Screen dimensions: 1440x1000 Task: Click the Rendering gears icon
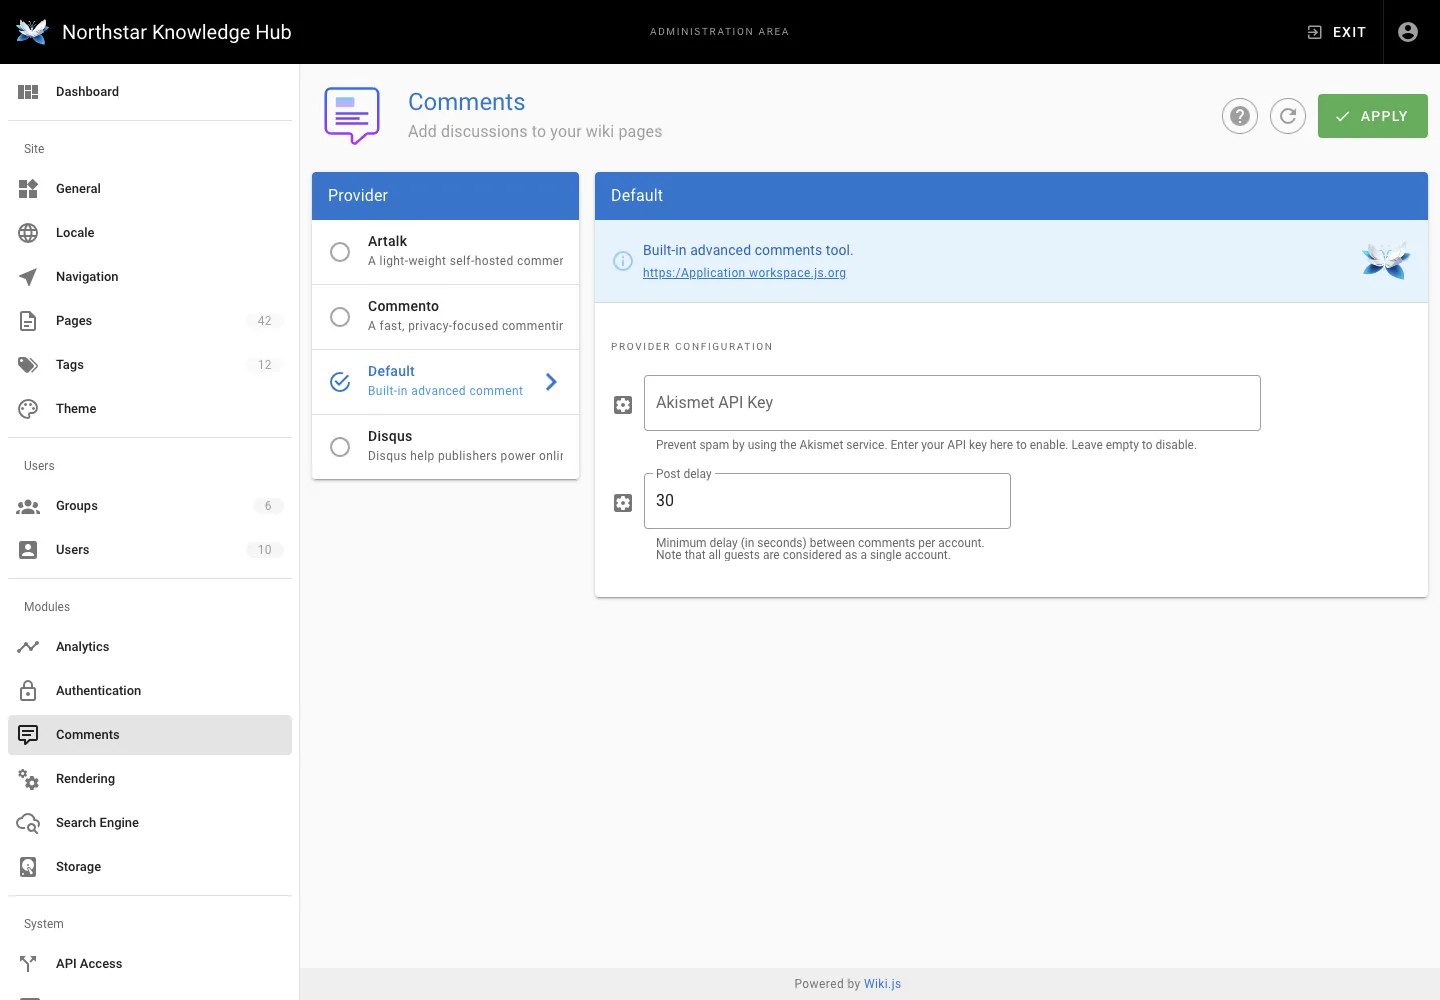click(28, 779)
